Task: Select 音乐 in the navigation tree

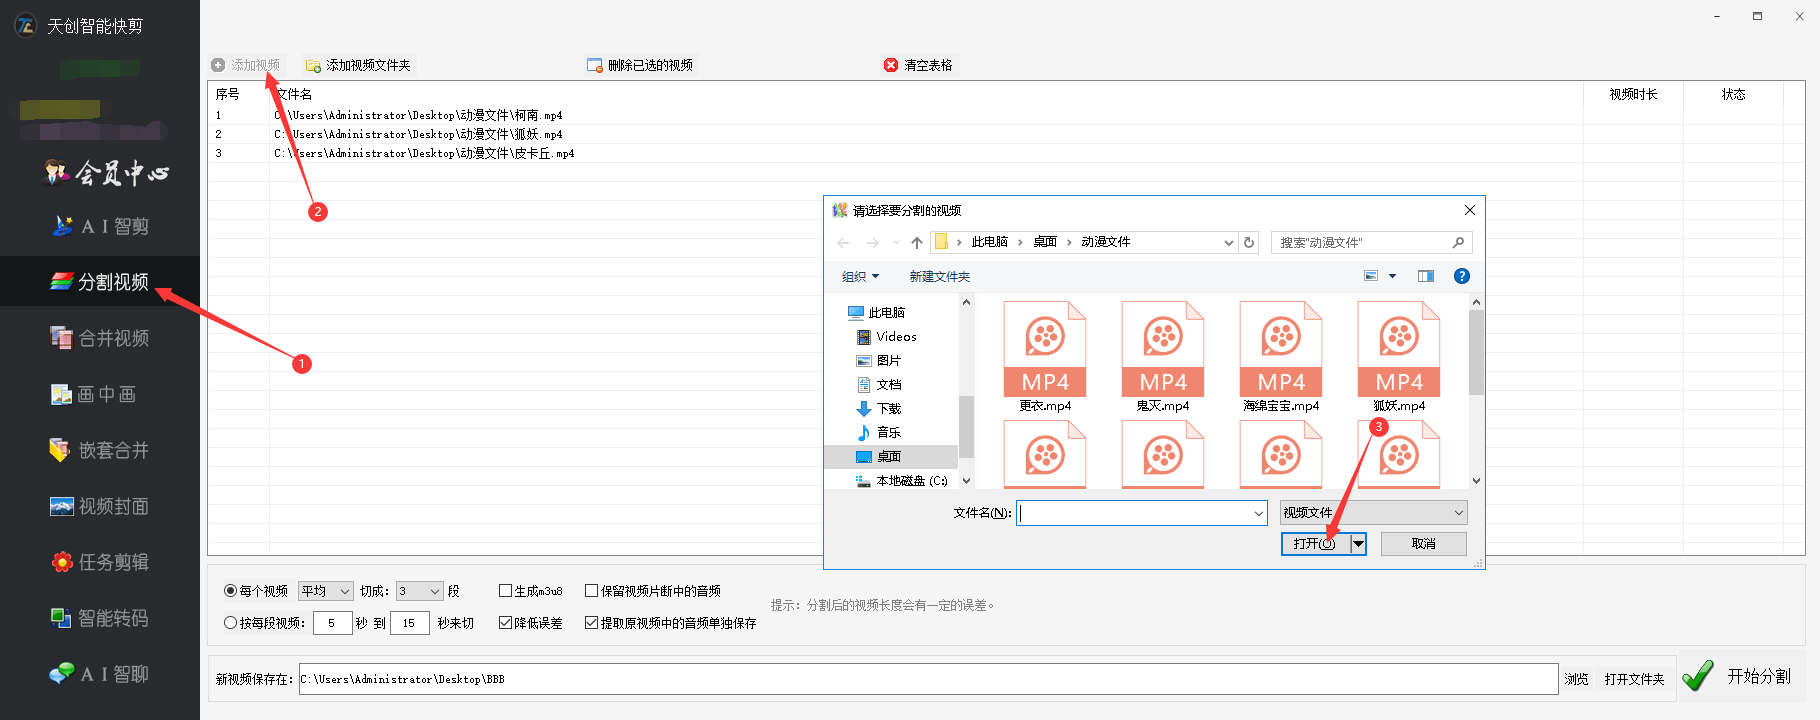Action: (879, 432)
